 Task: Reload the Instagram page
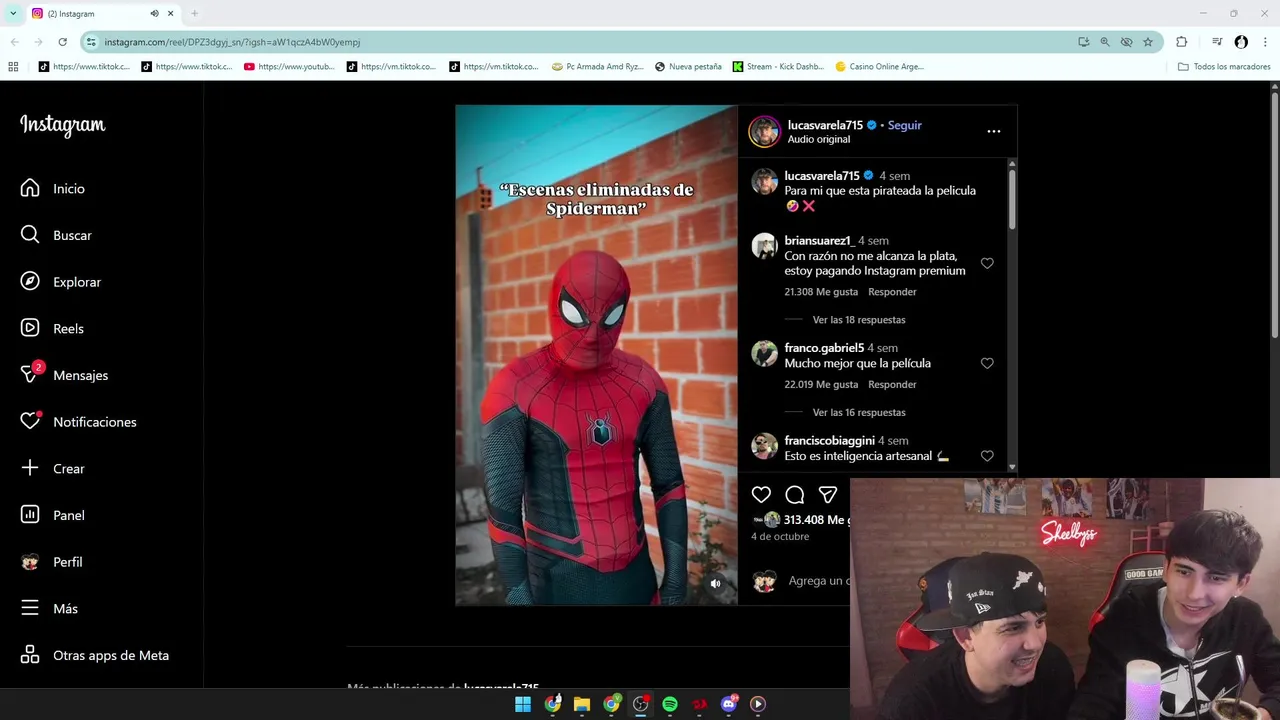(62, 42)
